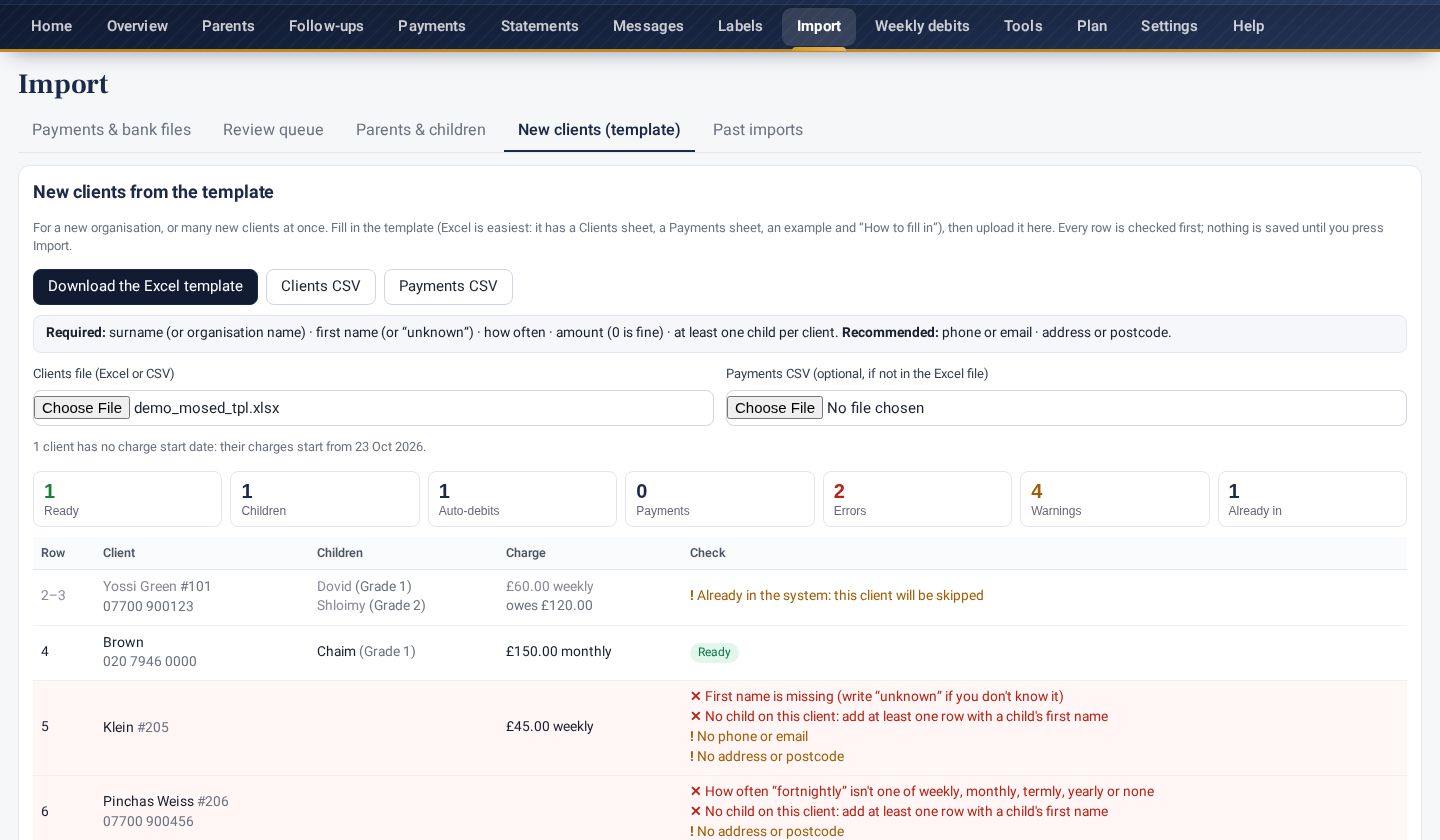1440x840 pixels.
Task: Switch to the Review queue tab
Action: [273, 130]
